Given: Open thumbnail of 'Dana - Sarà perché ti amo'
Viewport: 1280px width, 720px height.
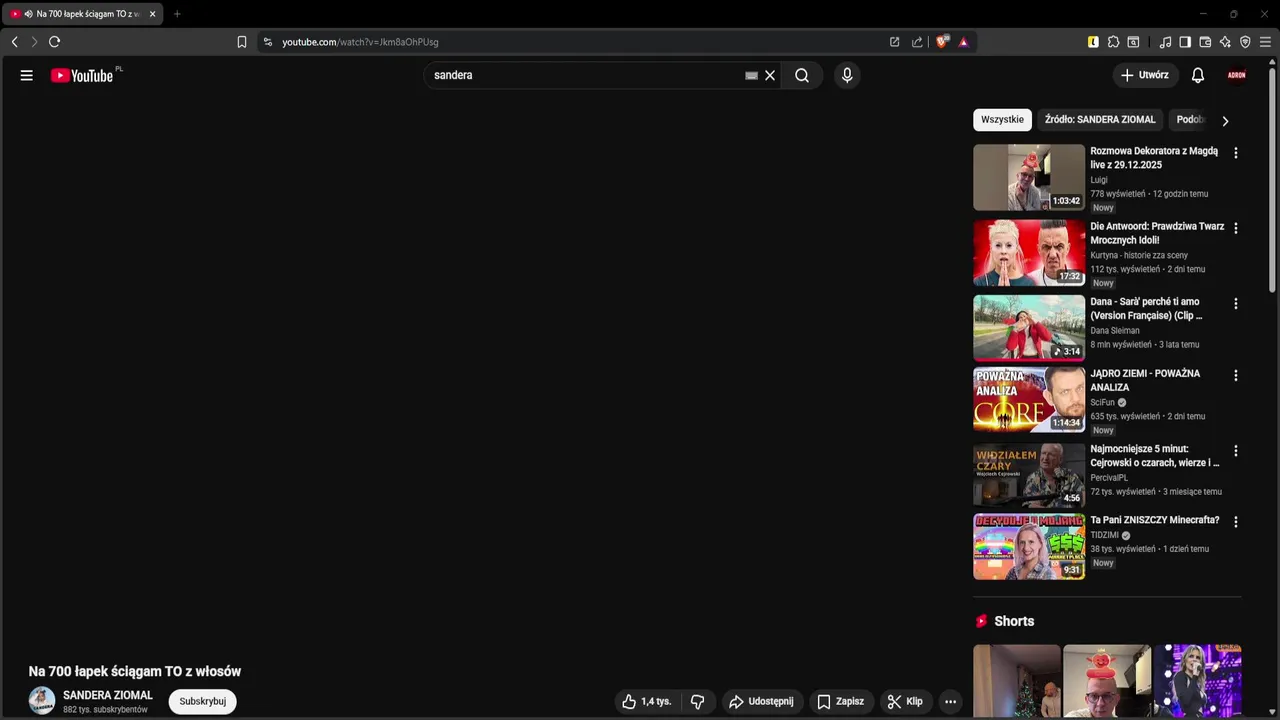Looking at the screenshot, I should click(1029, 327).
